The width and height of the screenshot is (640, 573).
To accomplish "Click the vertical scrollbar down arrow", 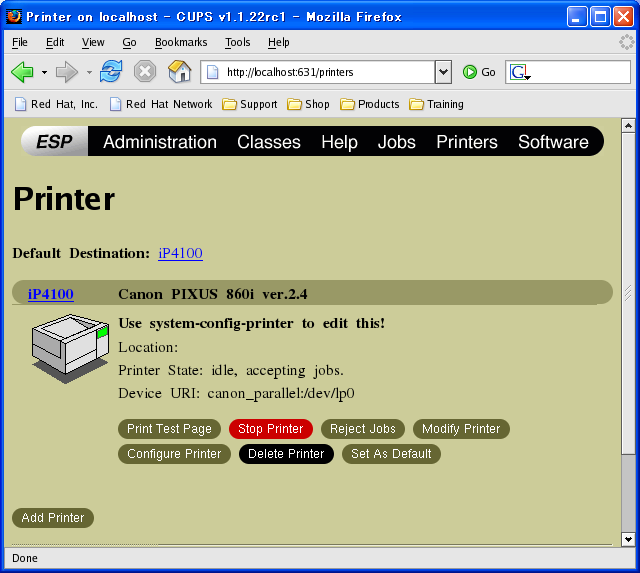I will [628, 539].
